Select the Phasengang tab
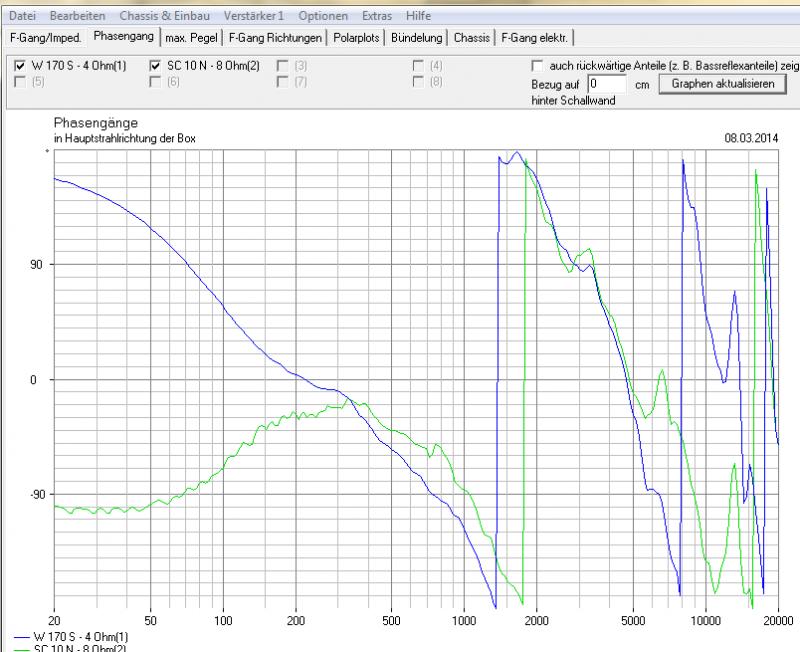 [x=122, y=38]
